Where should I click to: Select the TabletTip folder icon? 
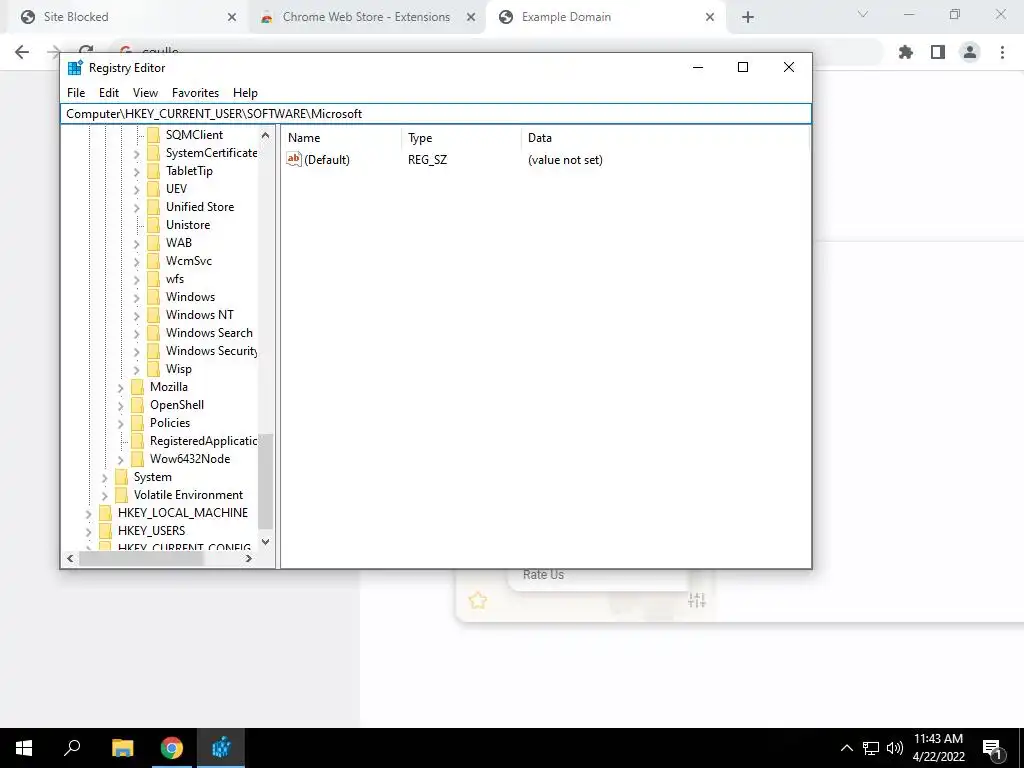(x=153, y=170)
